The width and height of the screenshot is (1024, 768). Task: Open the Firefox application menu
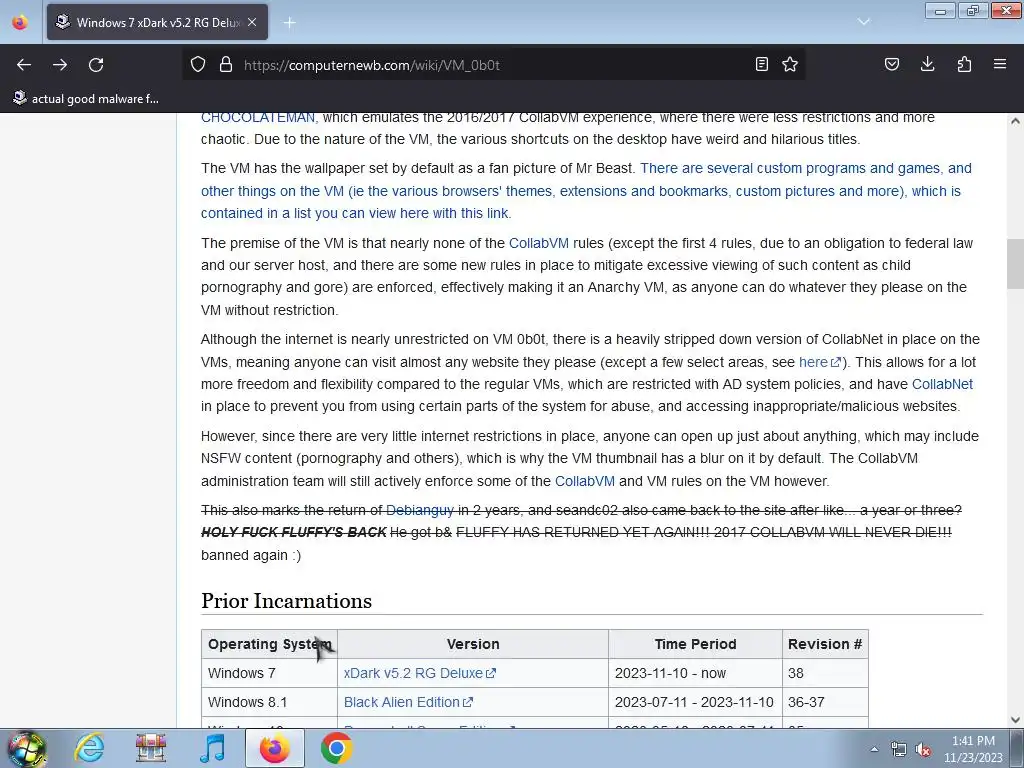(x=1000, y=64)
